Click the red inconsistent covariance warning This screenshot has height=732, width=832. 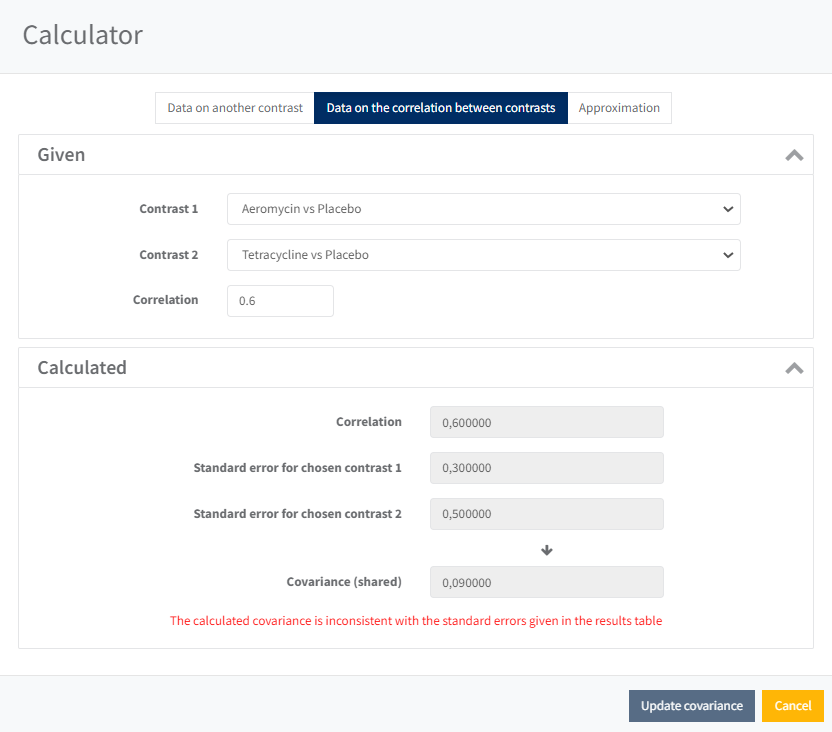point(416,621)
